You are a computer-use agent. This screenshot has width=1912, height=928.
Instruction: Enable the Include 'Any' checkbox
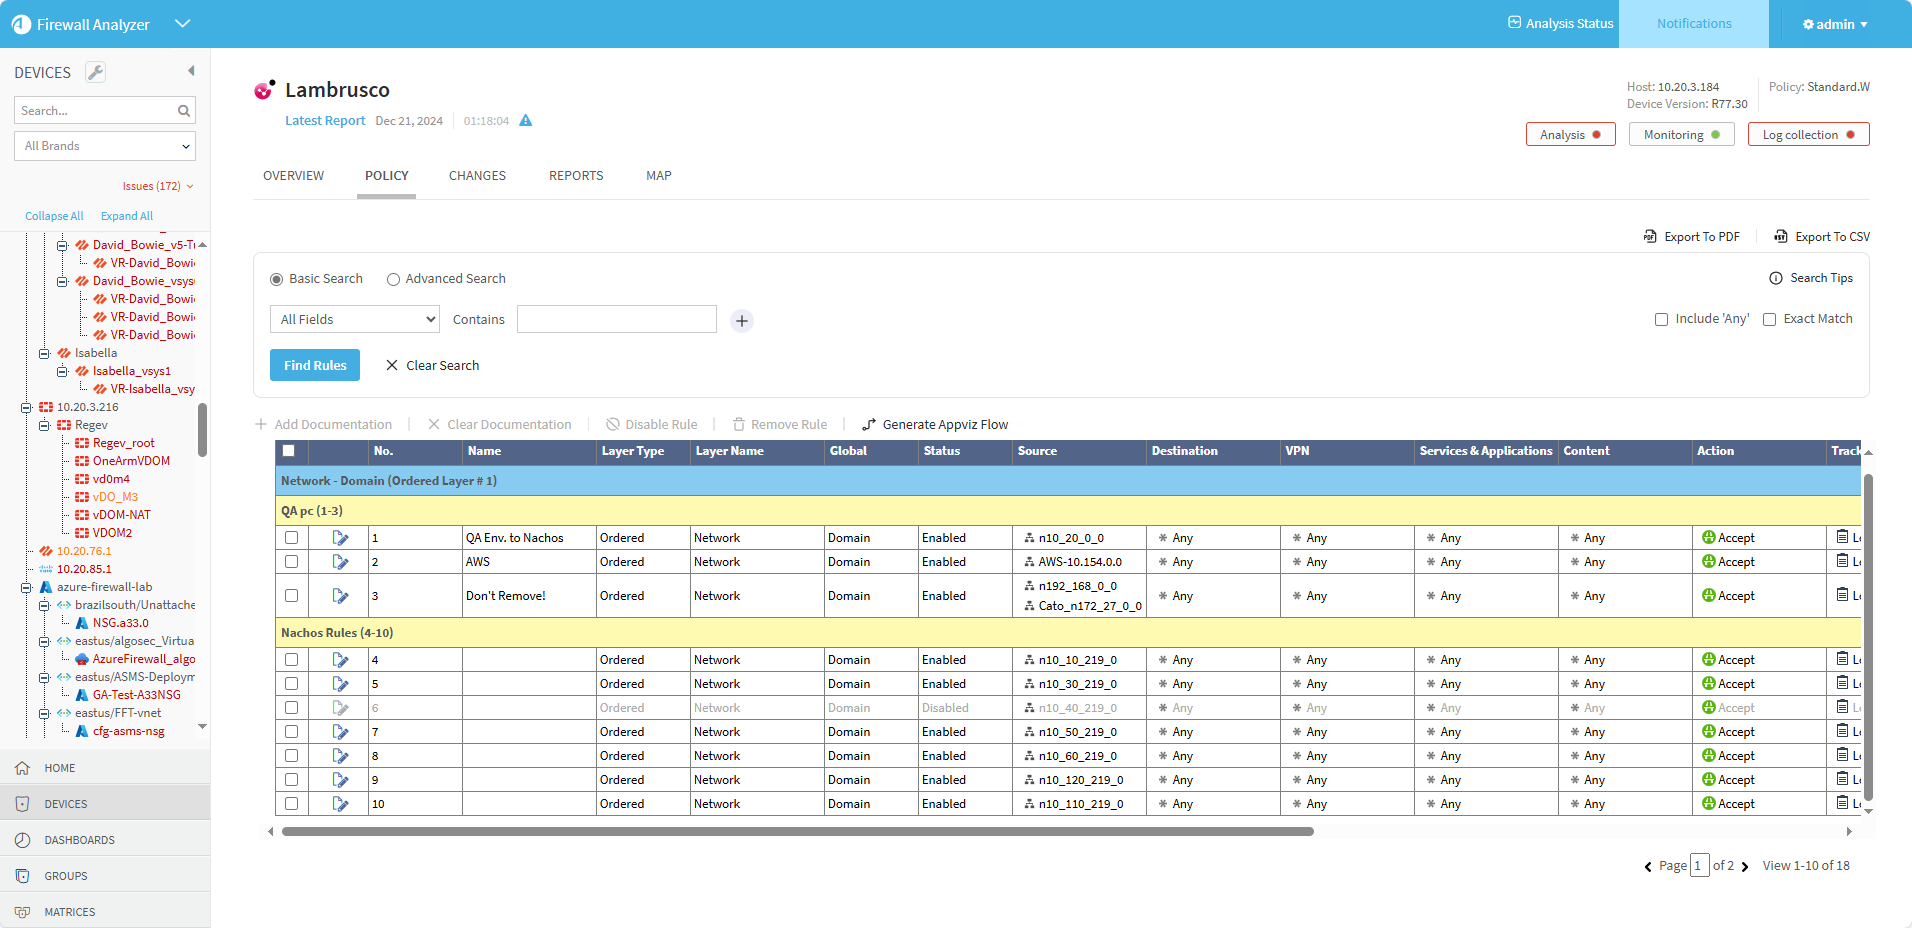coord(1661,320)
